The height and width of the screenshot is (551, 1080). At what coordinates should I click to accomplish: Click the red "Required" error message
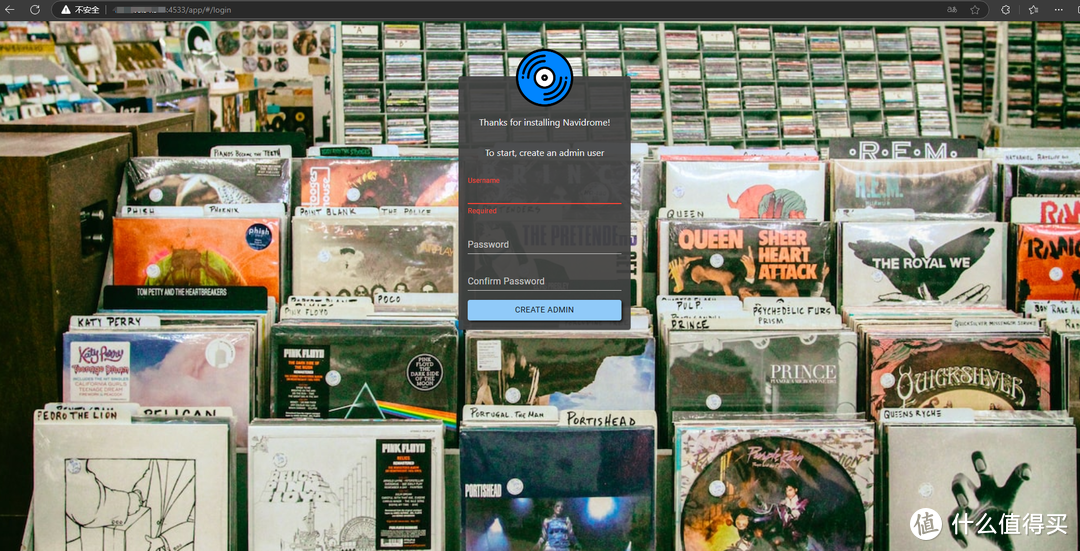482,211
